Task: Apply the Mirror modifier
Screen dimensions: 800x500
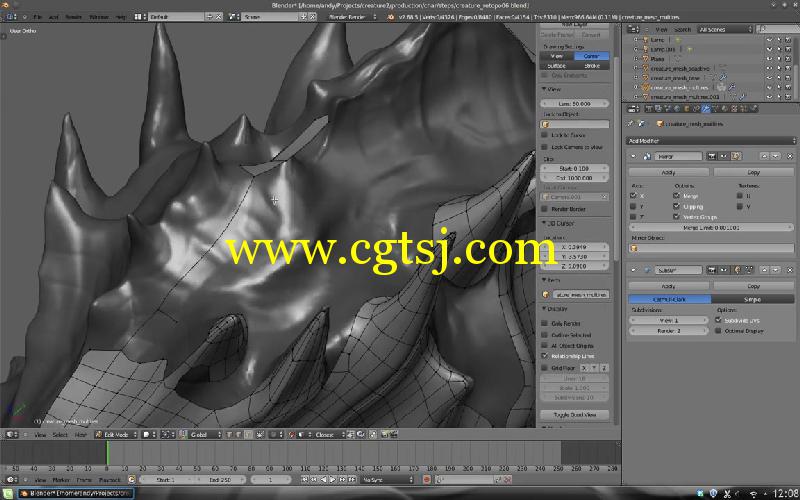Action: [x=668, y=172]
